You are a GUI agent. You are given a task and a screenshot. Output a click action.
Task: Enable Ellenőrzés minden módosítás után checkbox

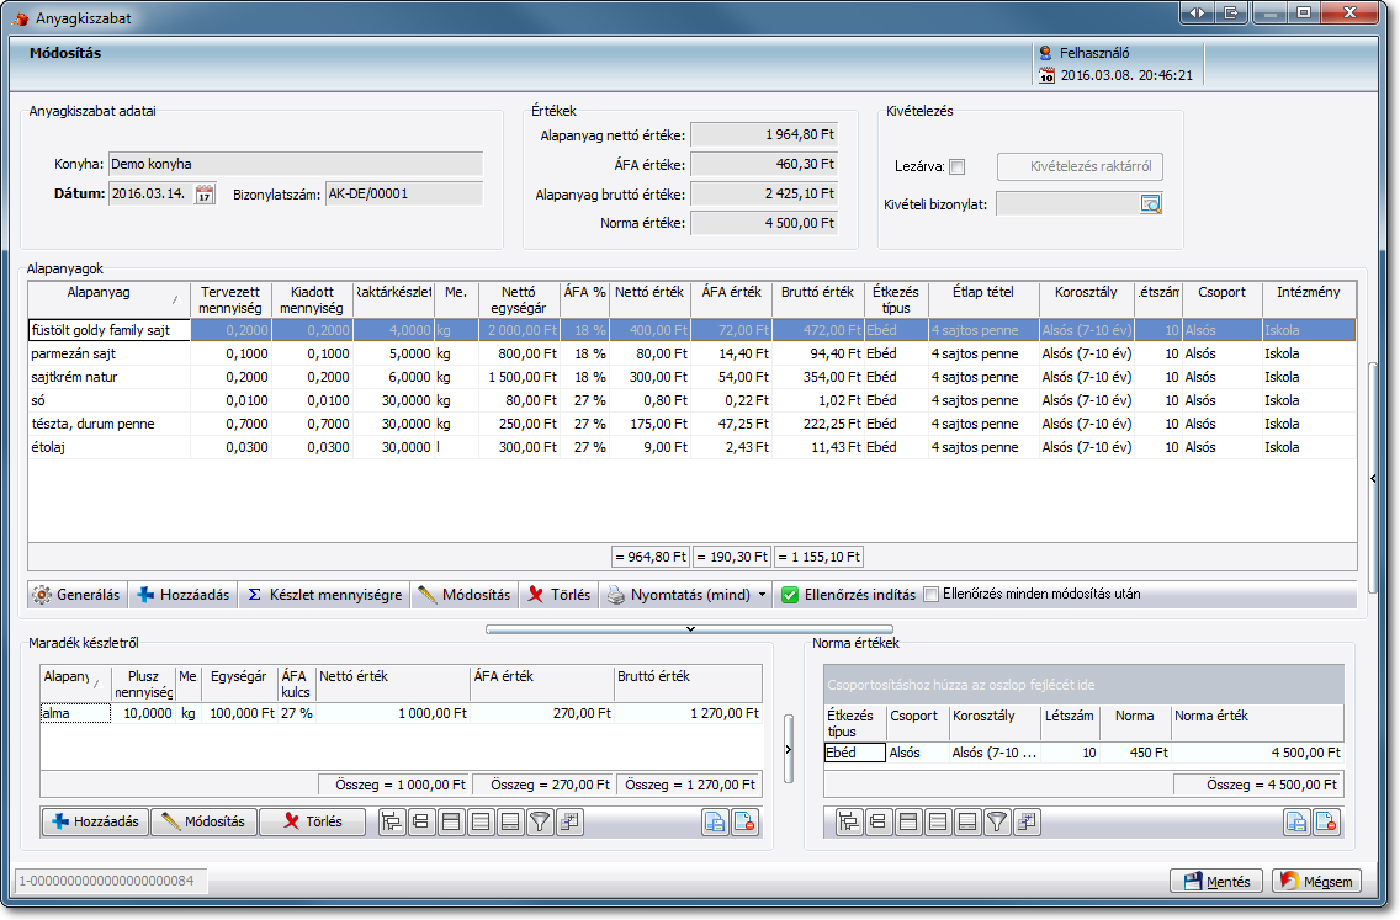click(931, 594)
